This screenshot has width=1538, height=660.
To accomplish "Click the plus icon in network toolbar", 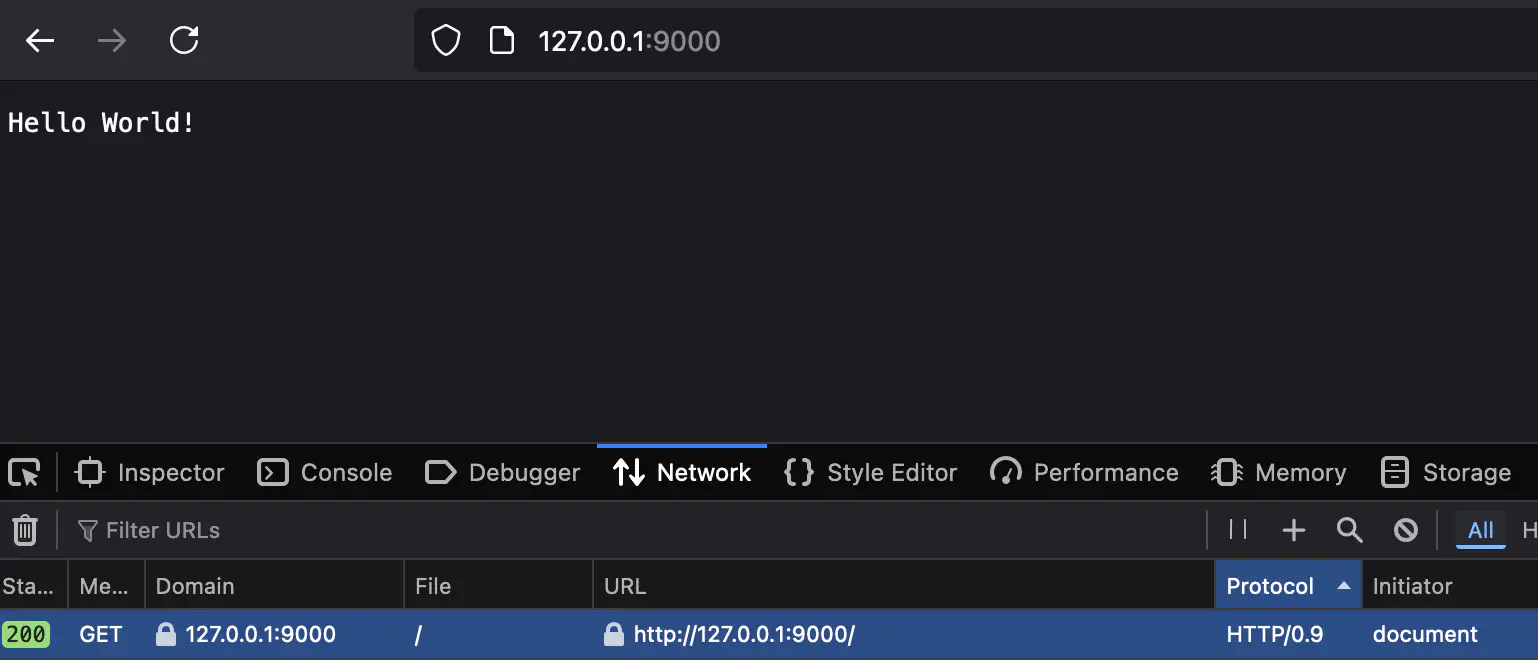I will pyautogui.click(x=1294, y=530).
